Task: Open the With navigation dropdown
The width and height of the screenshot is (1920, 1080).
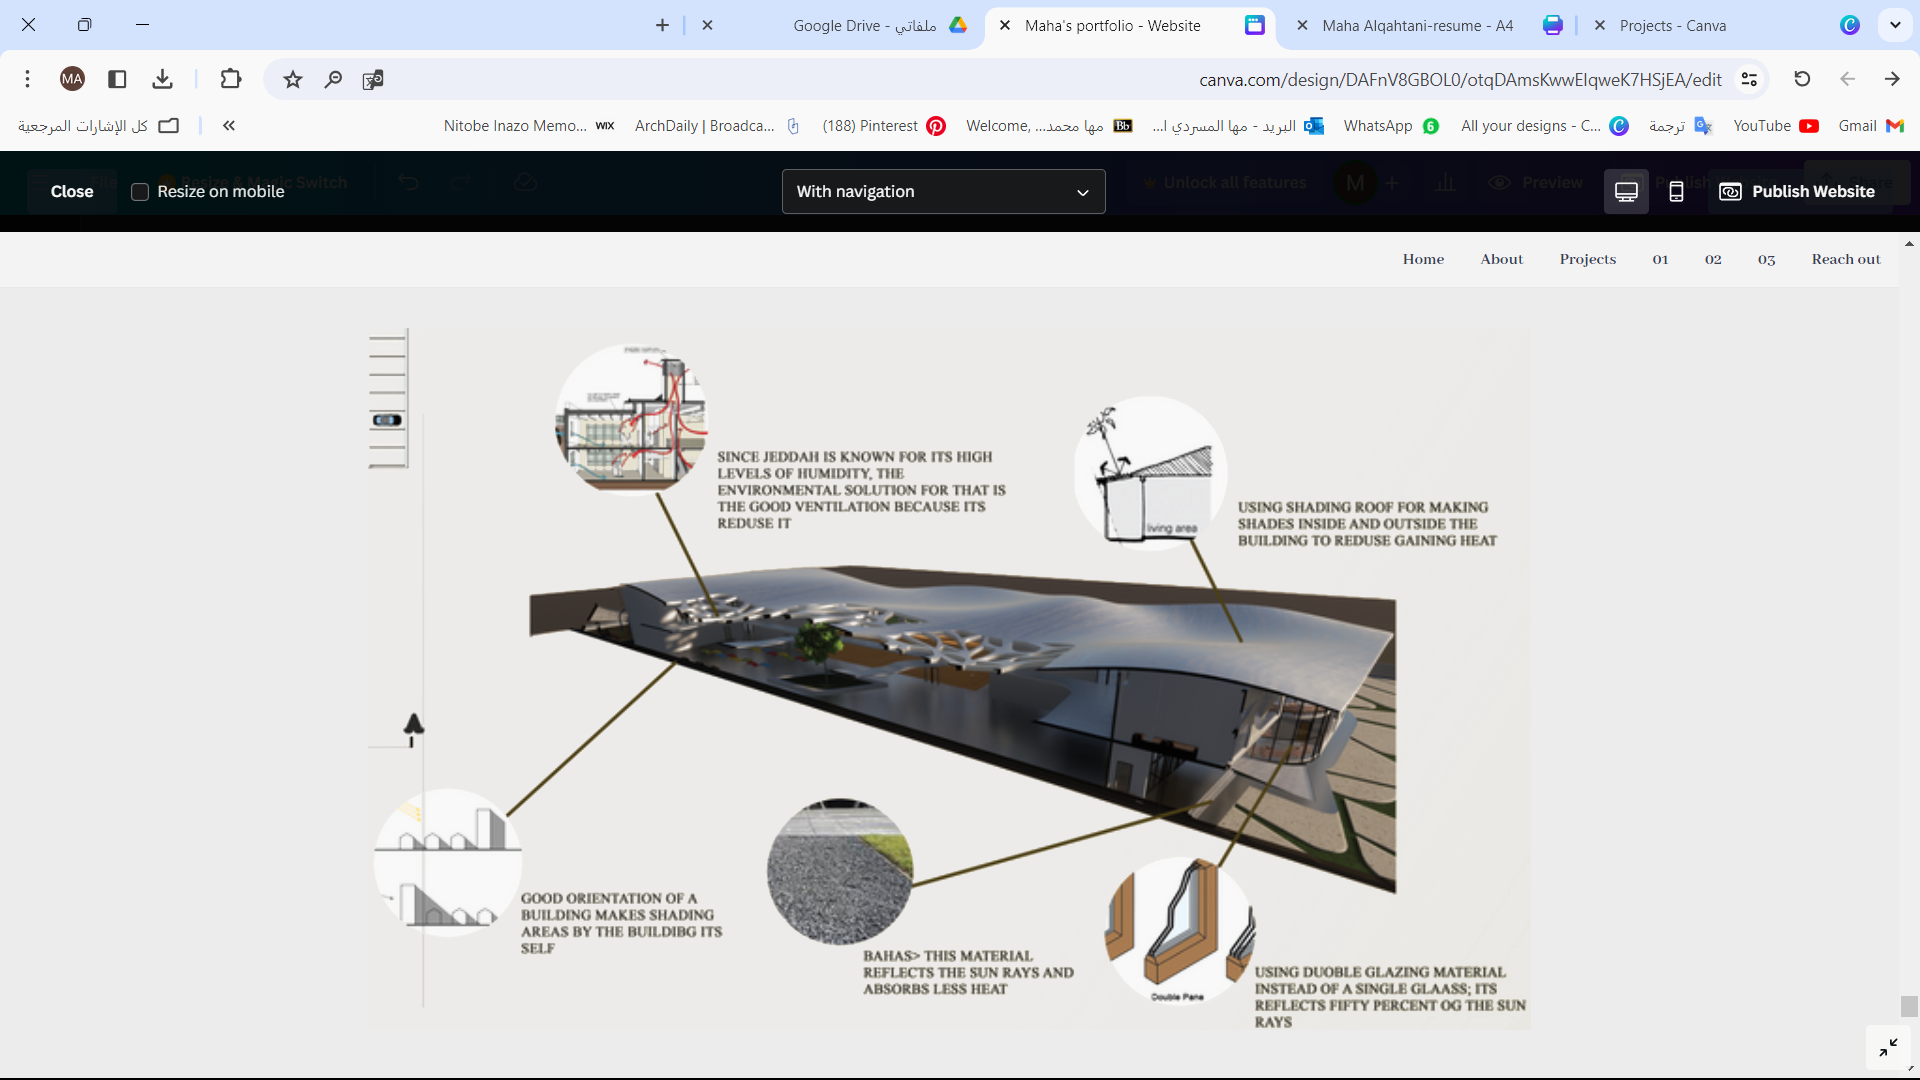Action: [x=943, y=191]
